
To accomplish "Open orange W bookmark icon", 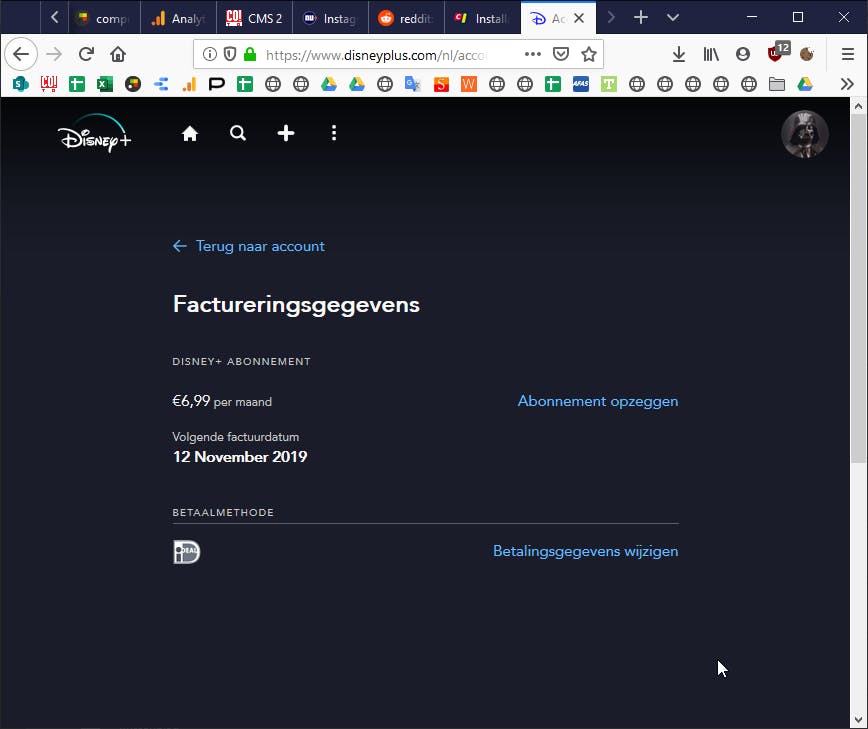I will point(469,84).
